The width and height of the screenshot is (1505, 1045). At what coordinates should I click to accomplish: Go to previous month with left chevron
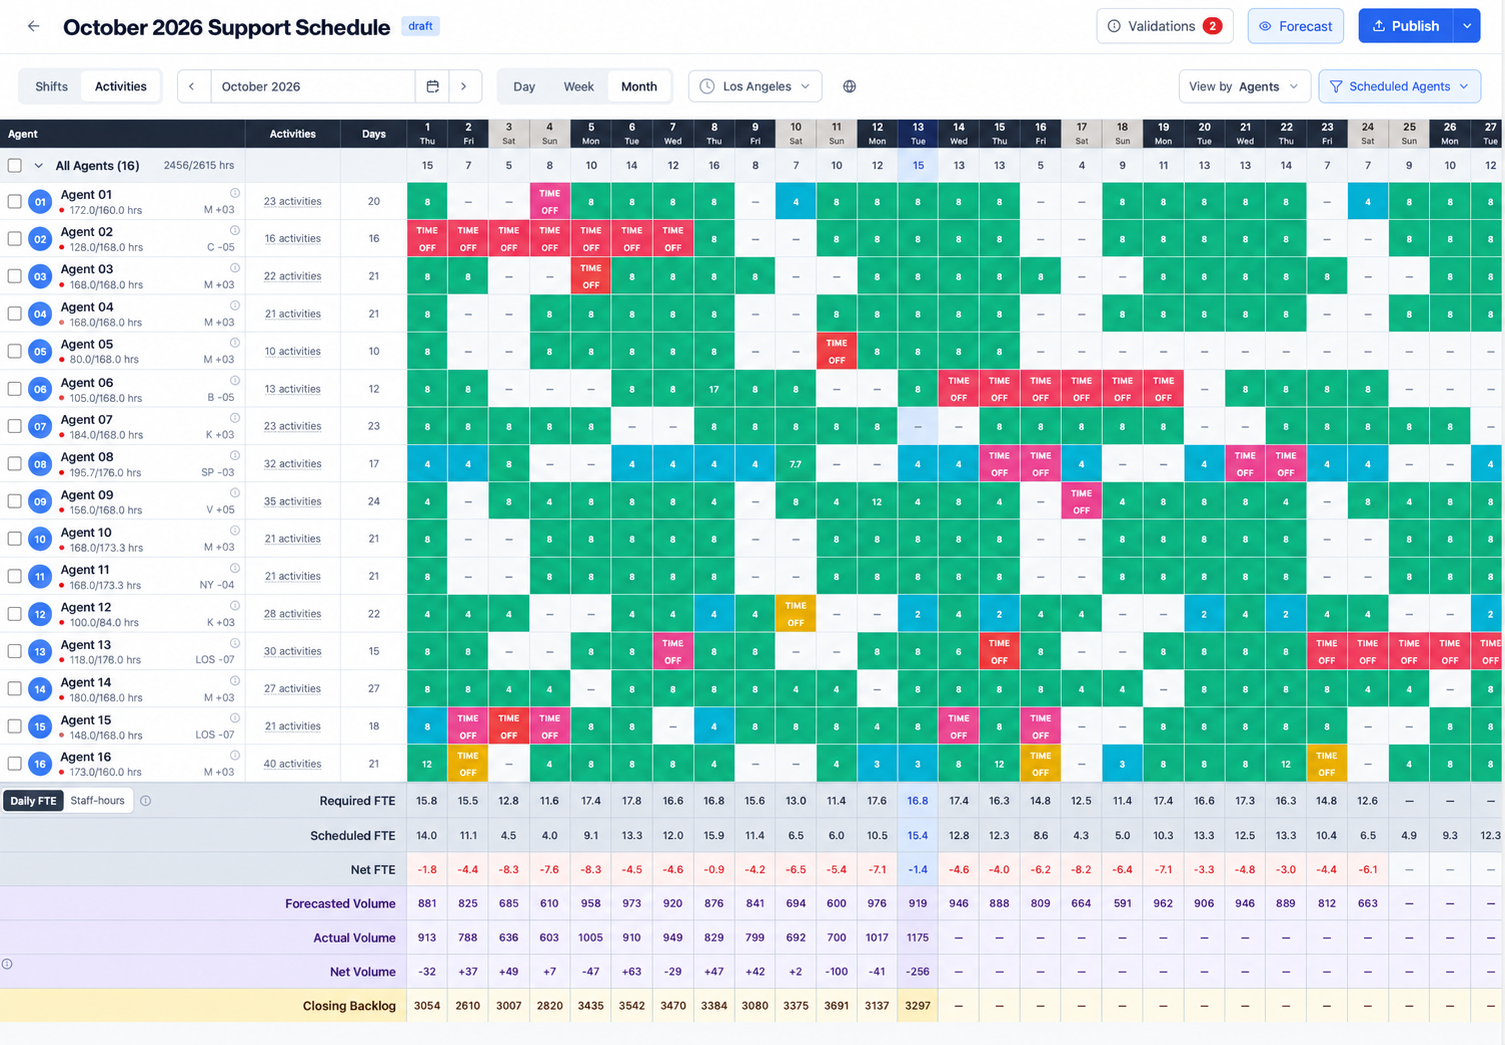[x=192, y=87]
